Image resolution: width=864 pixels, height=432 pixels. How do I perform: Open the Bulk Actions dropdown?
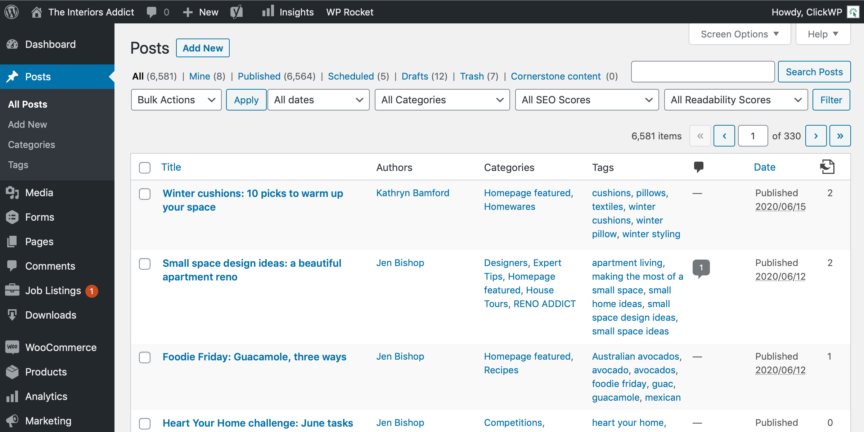177,100
